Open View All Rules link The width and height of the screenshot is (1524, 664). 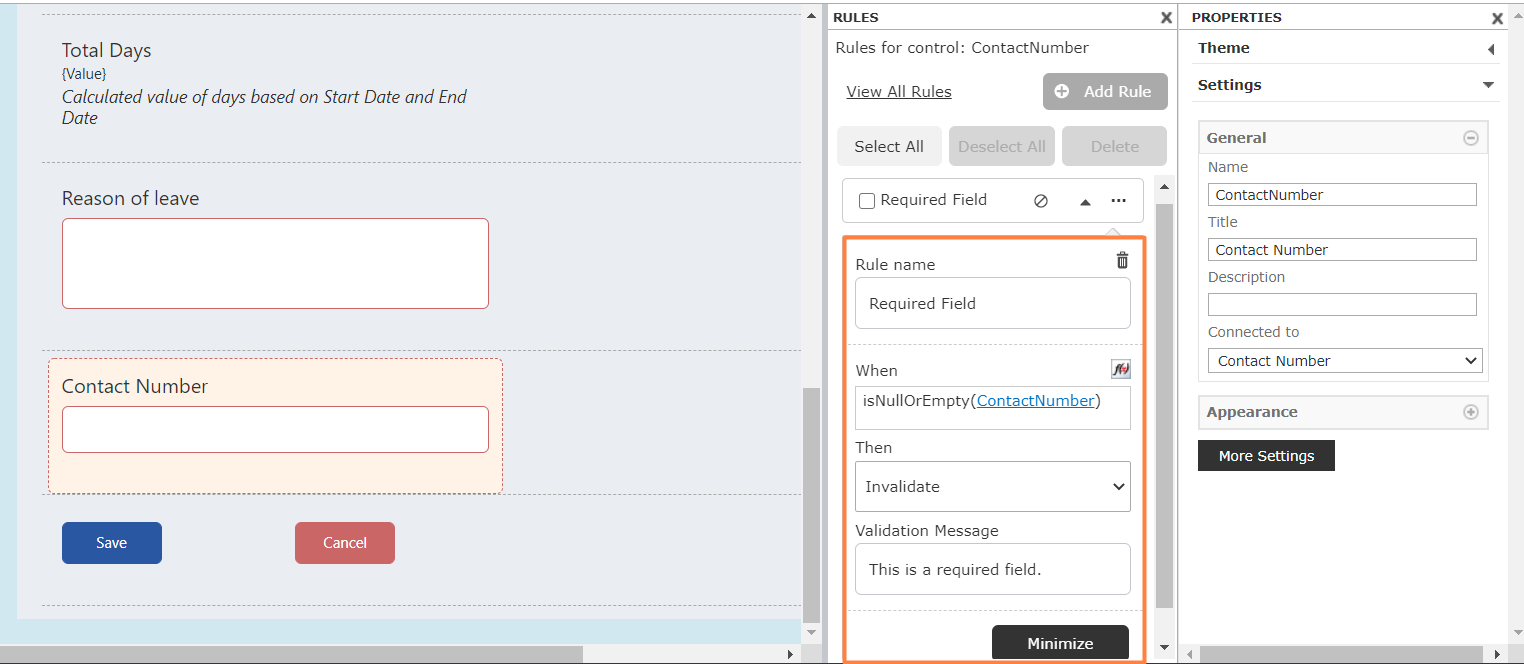(x=899, y=92)
